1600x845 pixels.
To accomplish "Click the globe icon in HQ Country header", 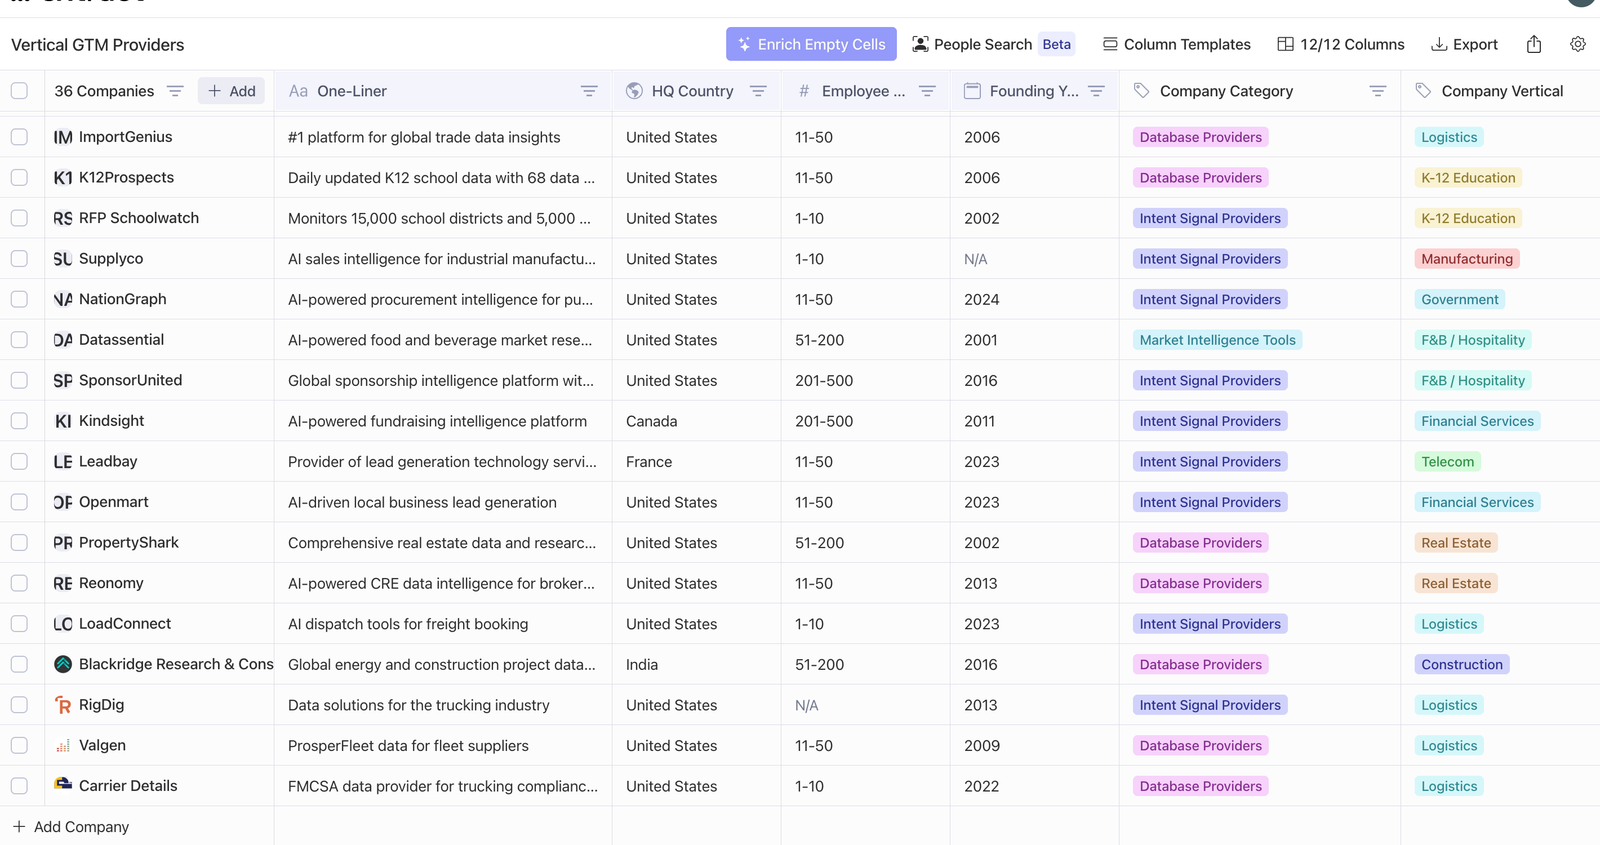I will 634,91.
